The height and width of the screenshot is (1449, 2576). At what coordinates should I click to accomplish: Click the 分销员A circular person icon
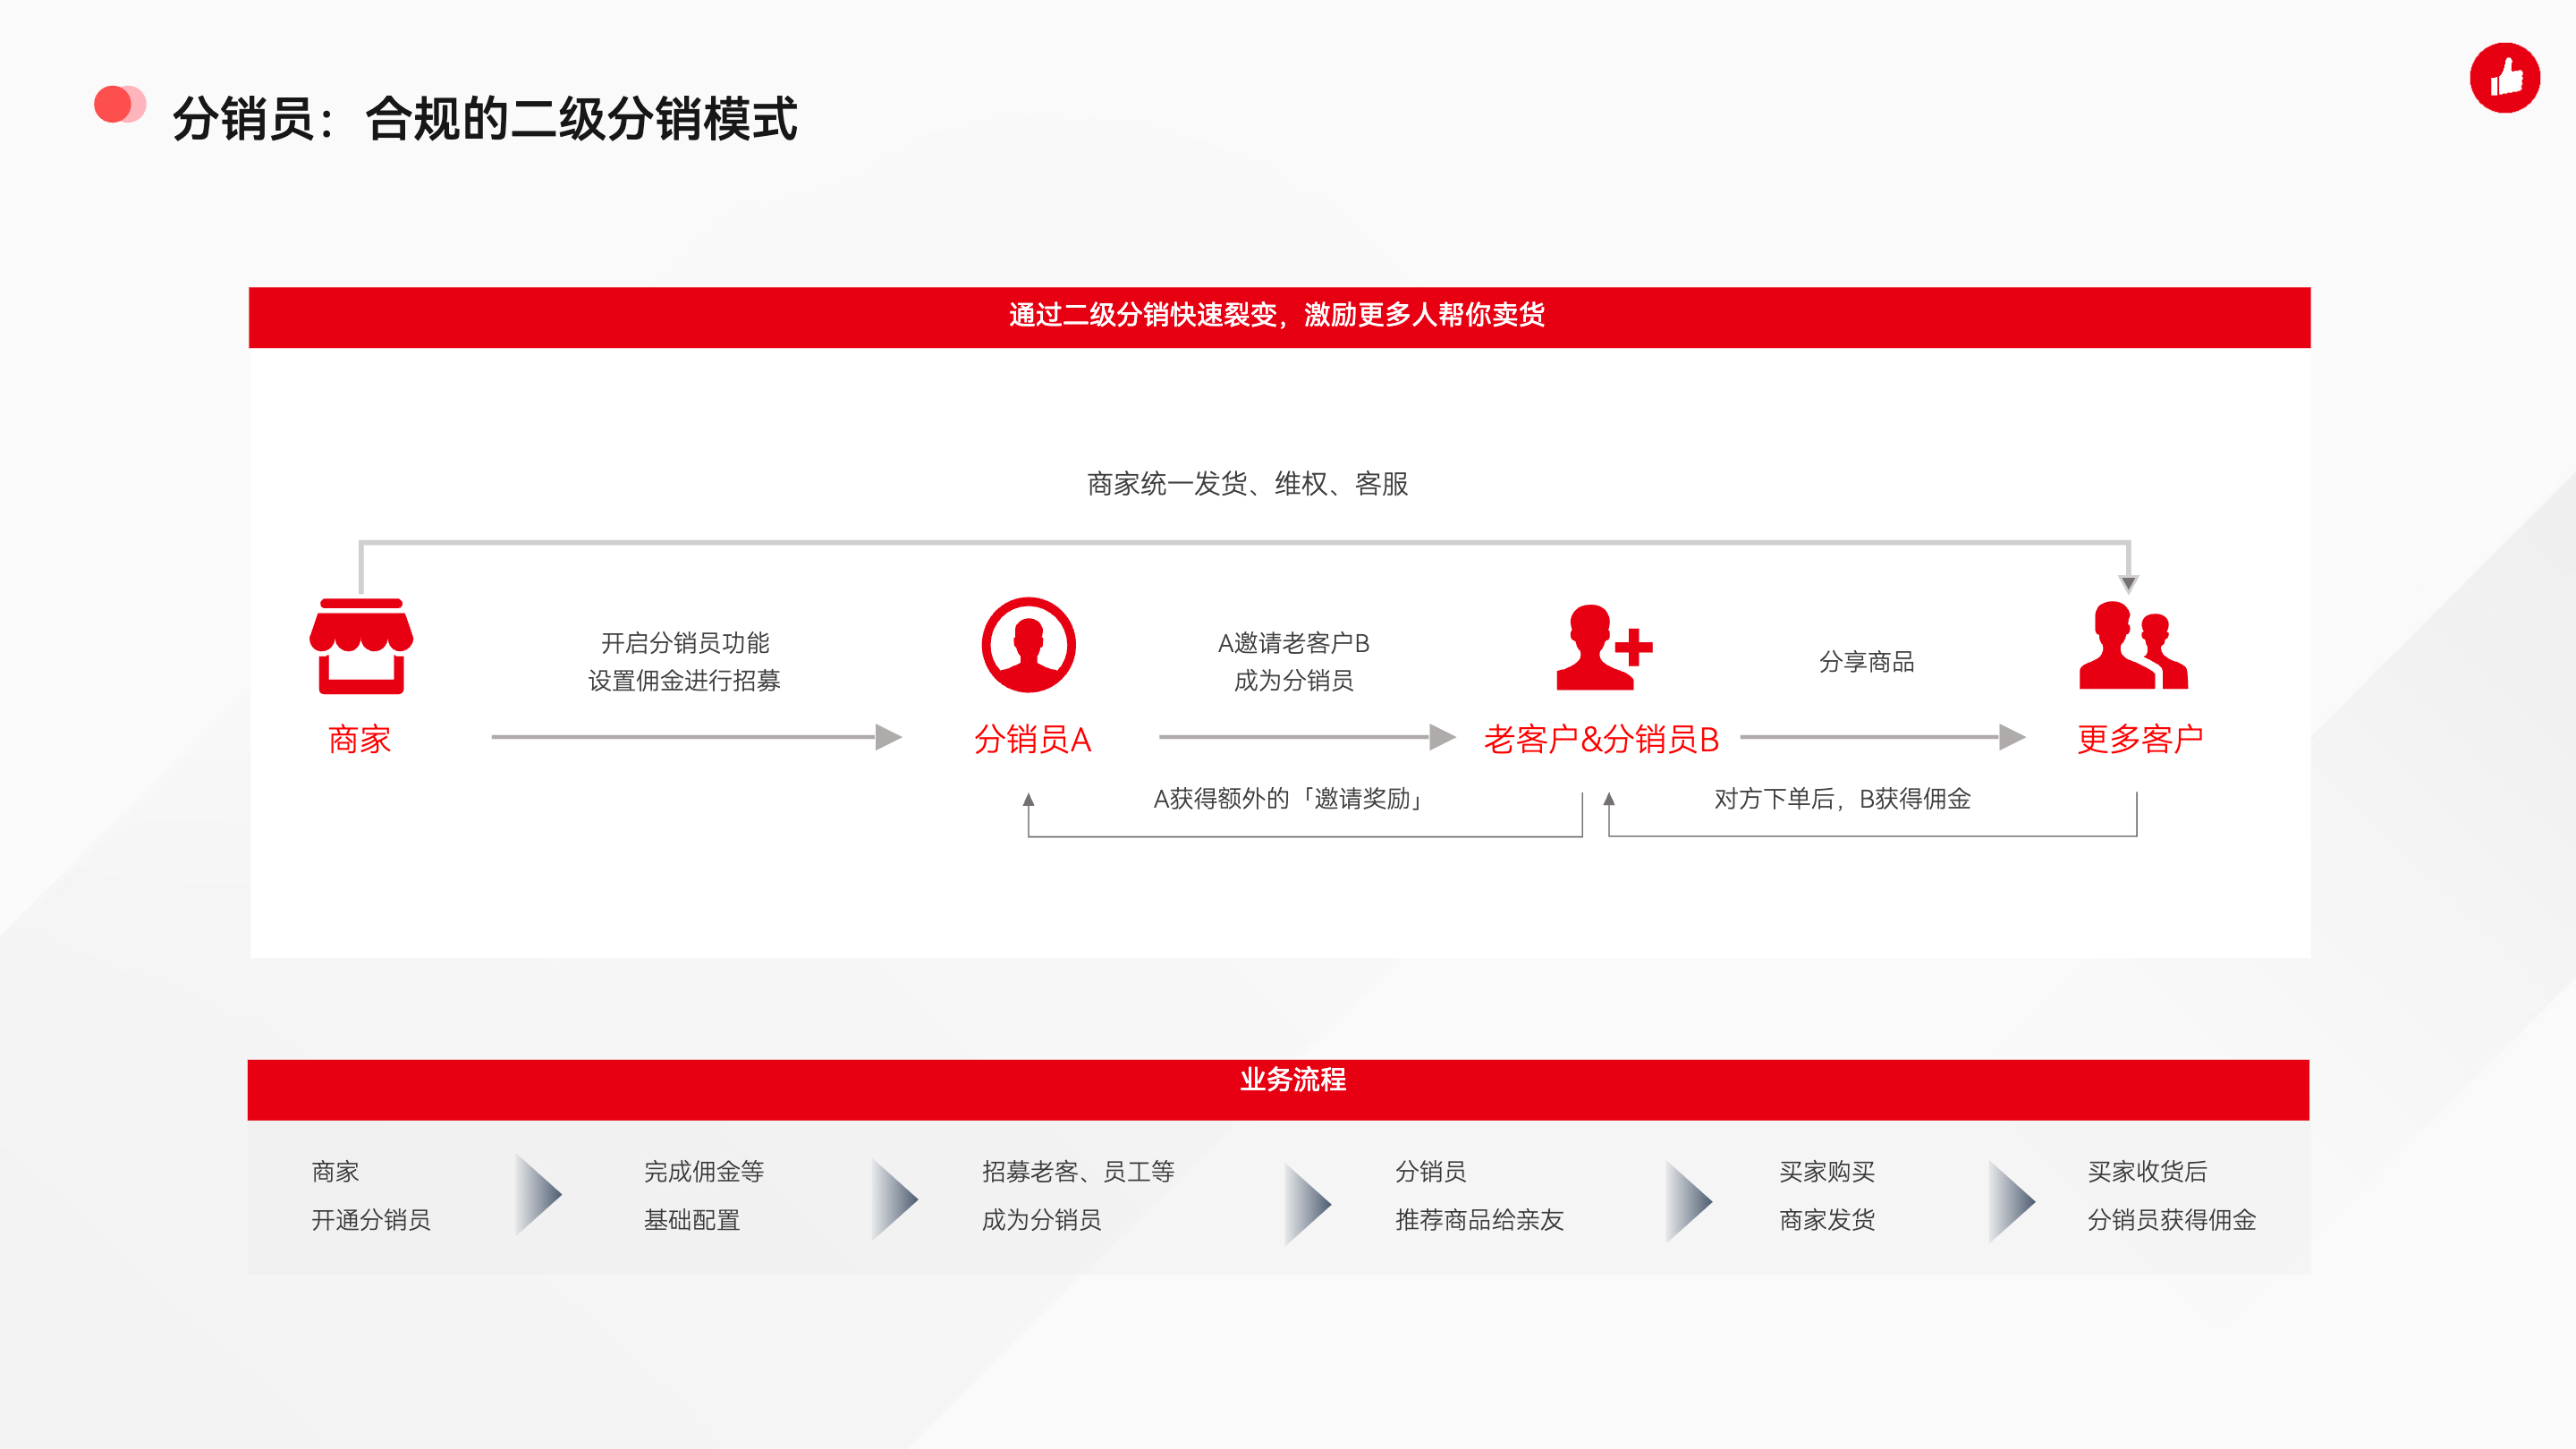pos(1028,645)
